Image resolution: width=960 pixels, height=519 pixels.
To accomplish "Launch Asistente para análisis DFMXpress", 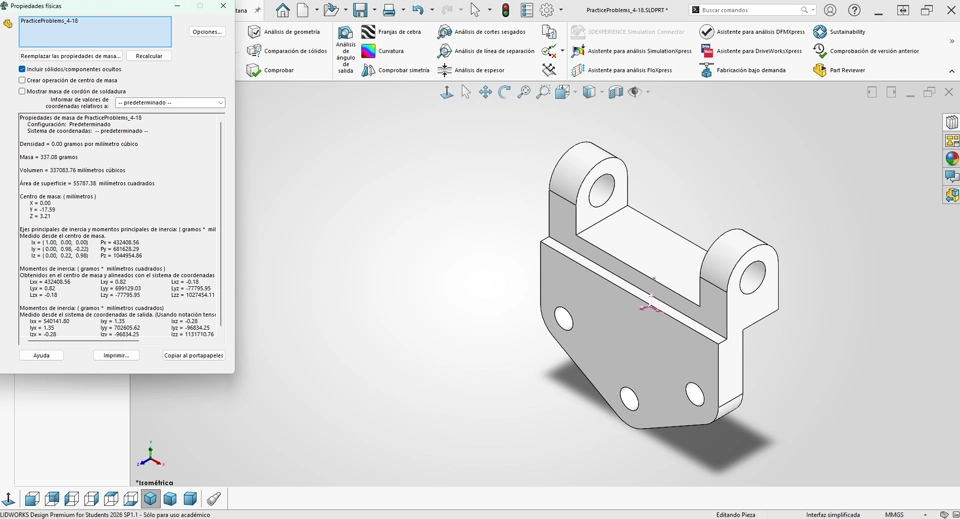I will coord(752,32).
